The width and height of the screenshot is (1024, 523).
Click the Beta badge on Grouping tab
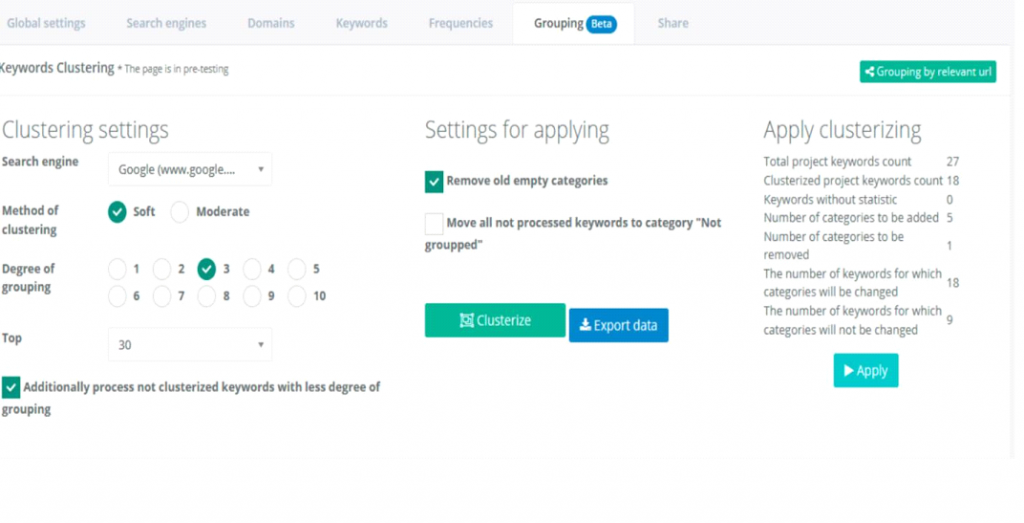(x=601, y=24)
